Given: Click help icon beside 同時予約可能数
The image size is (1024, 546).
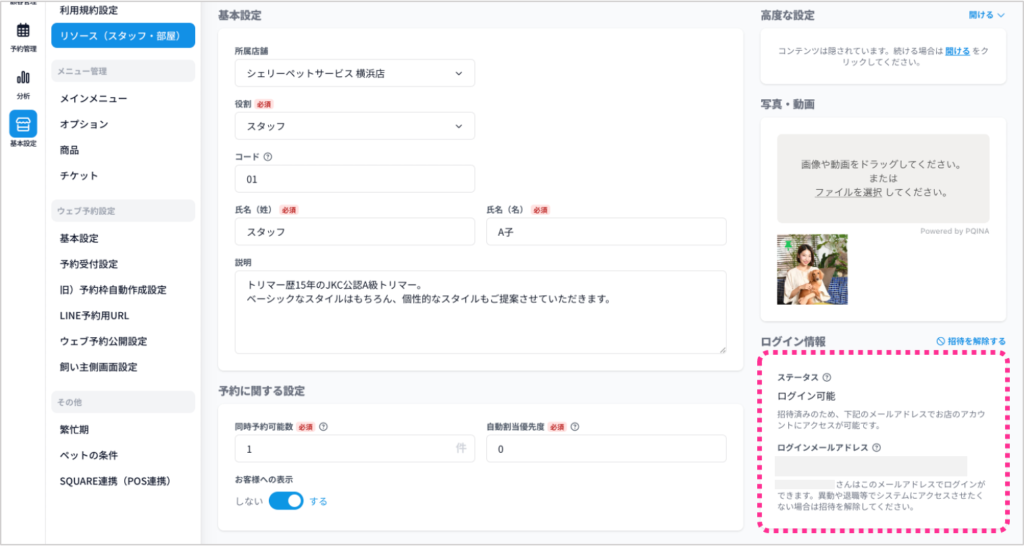Looking at the screenshot, I should pos(323,426).
